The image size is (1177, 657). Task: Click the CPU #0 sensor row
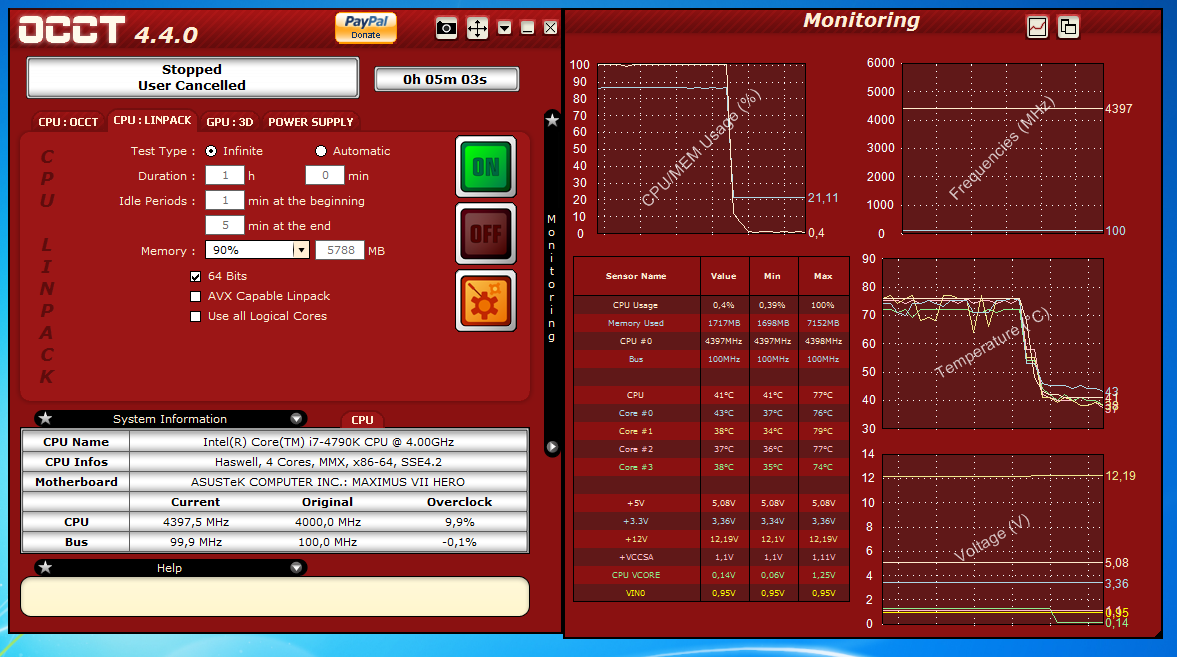click(x=711, y=341)
